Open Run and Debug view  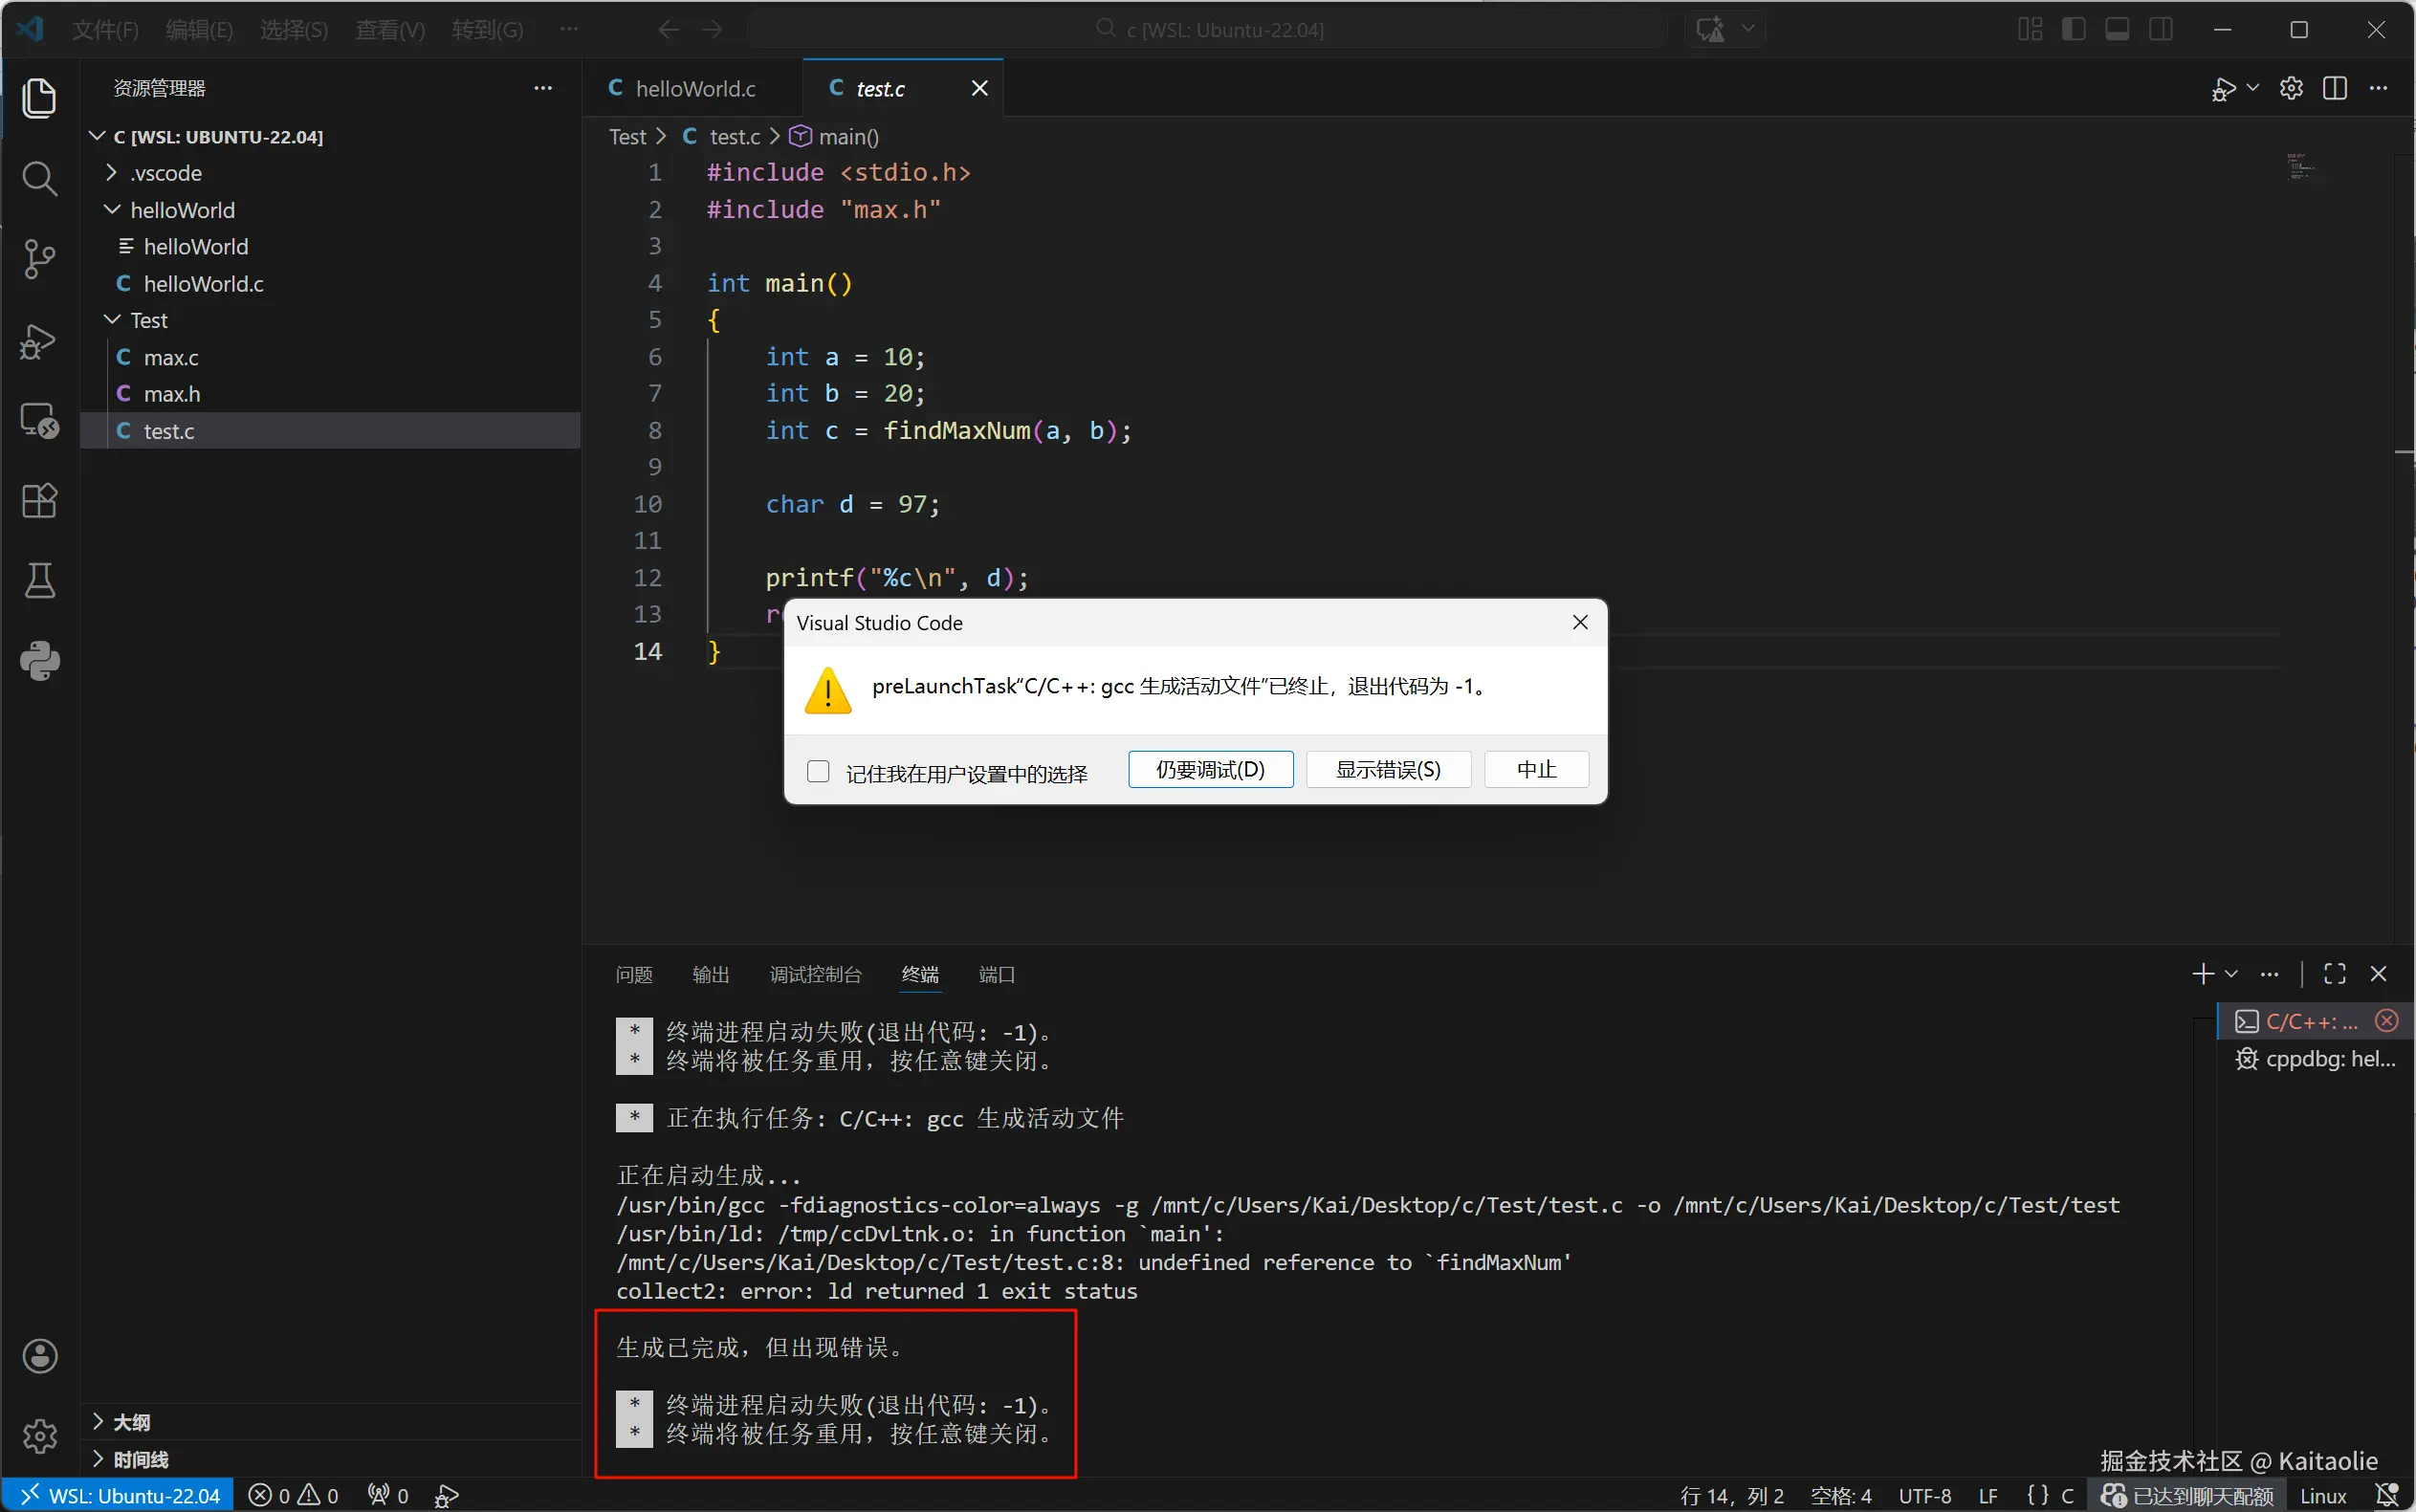click(x=39, y=340)
